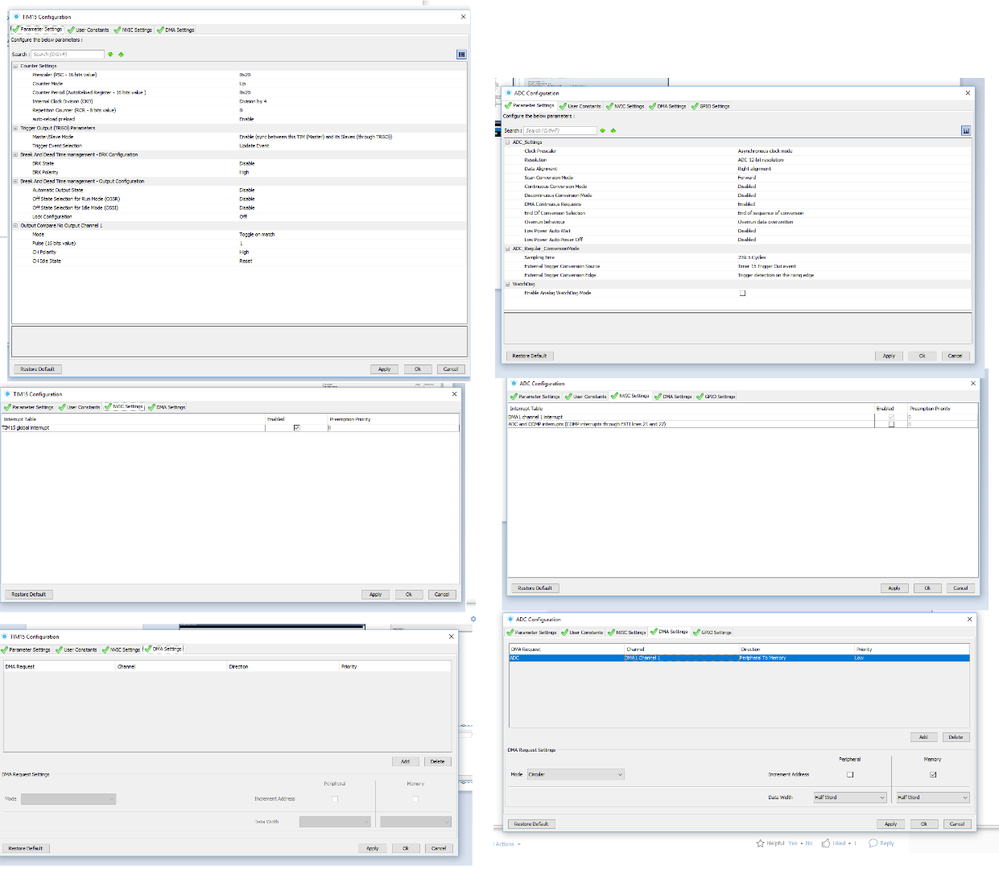Click 'Trigger detection on the rising edge' value
The height and width of the screenshot is (869, 999).
[x=775, y=275]
